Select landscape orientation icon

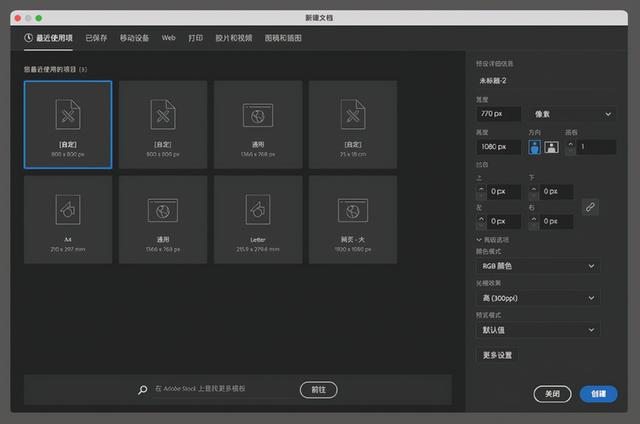coord(551,147)
